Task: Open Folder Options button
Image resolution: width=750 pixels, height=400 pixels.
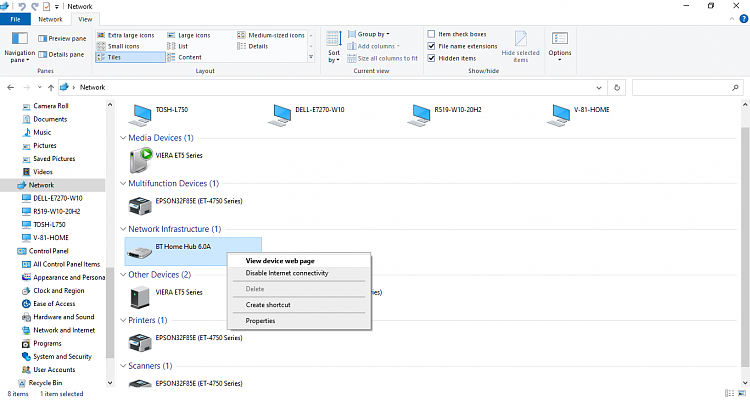Action: 560,47
